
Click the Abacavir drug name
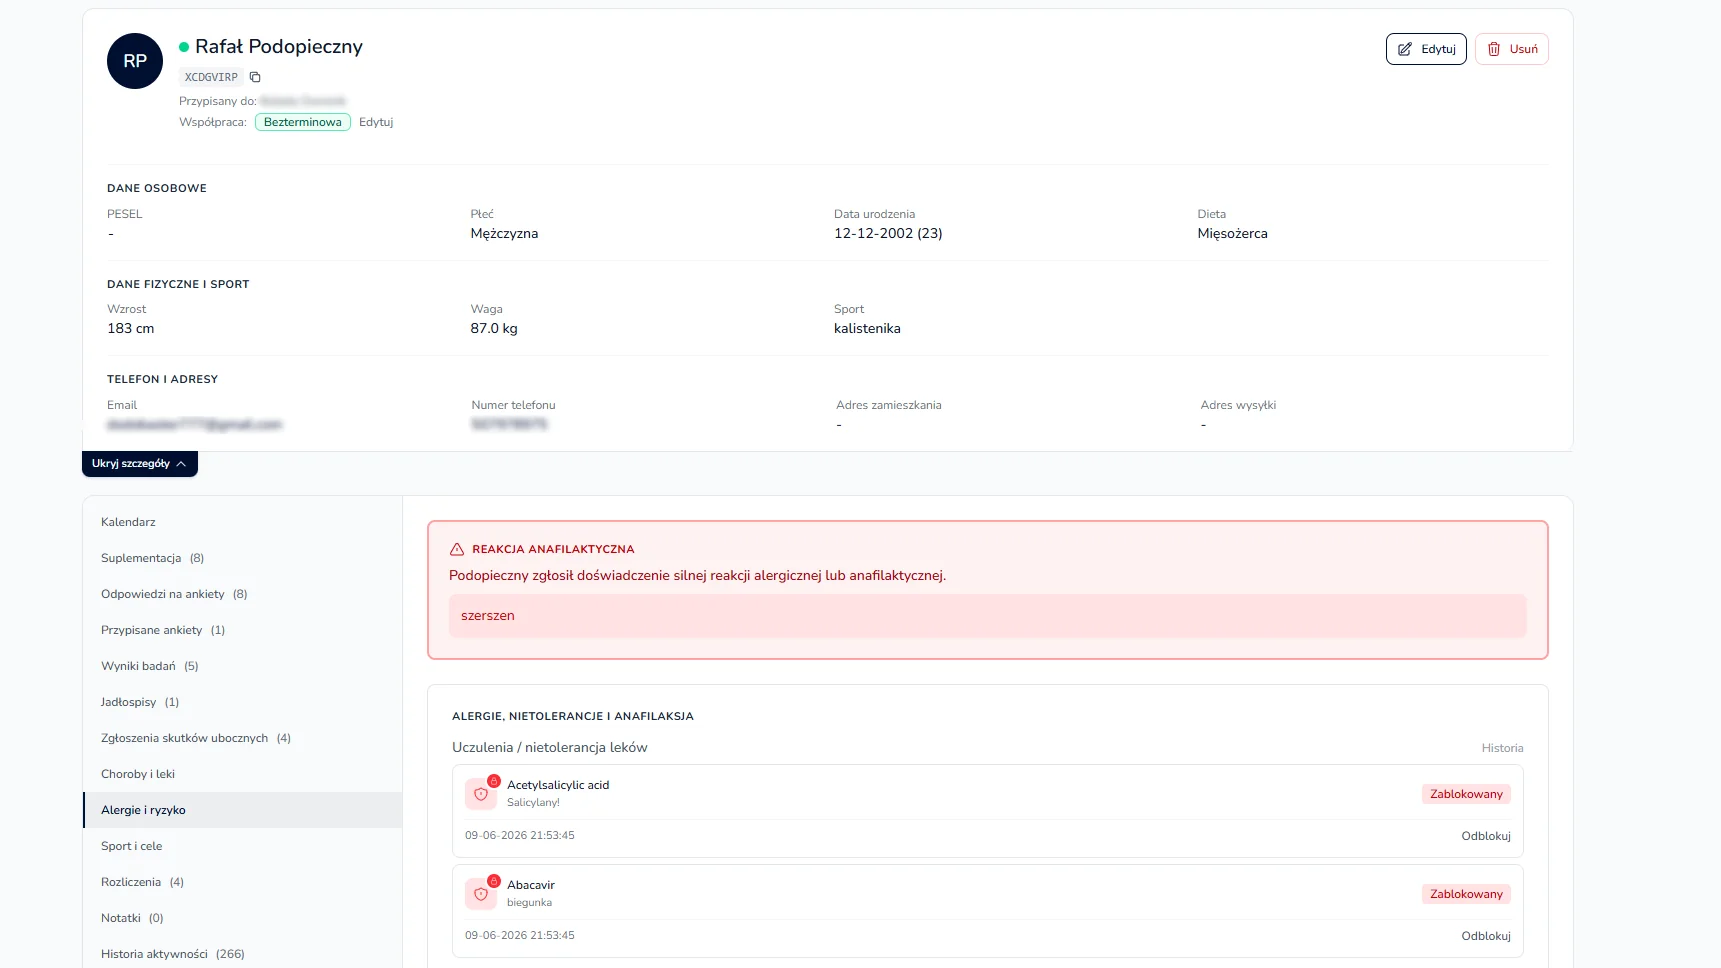(x=531, y=885)
